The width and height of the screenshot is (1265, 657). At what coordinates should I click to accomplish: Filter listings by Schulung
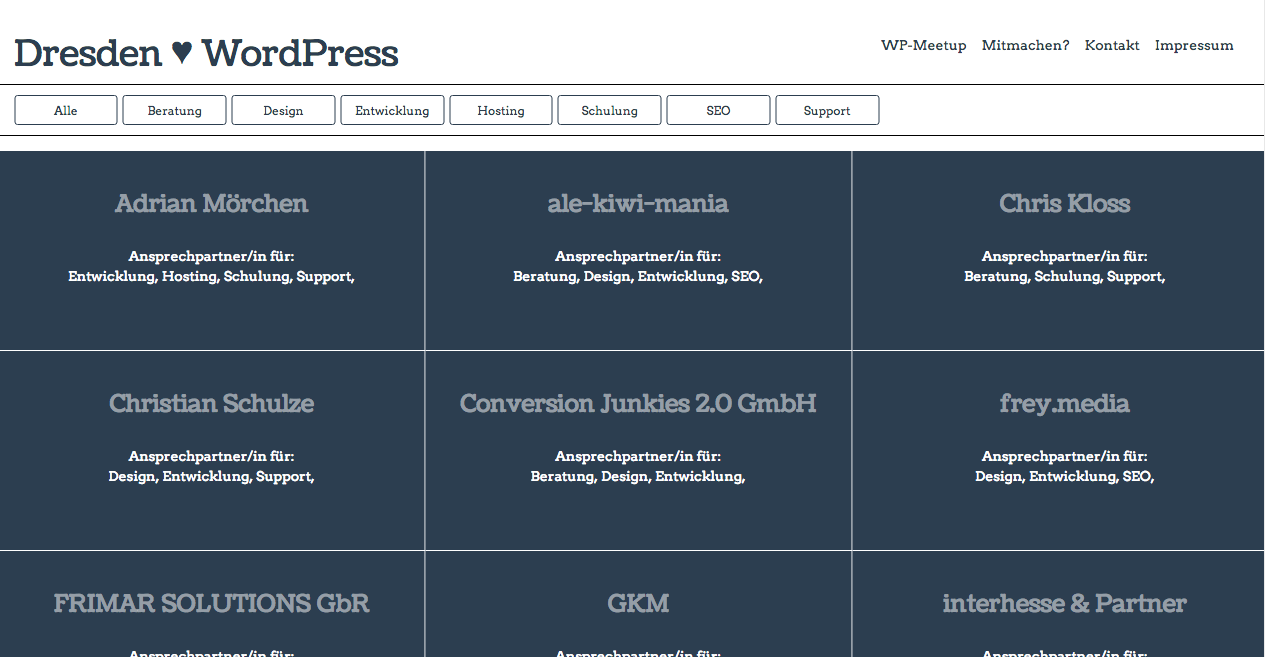[610, 110]
